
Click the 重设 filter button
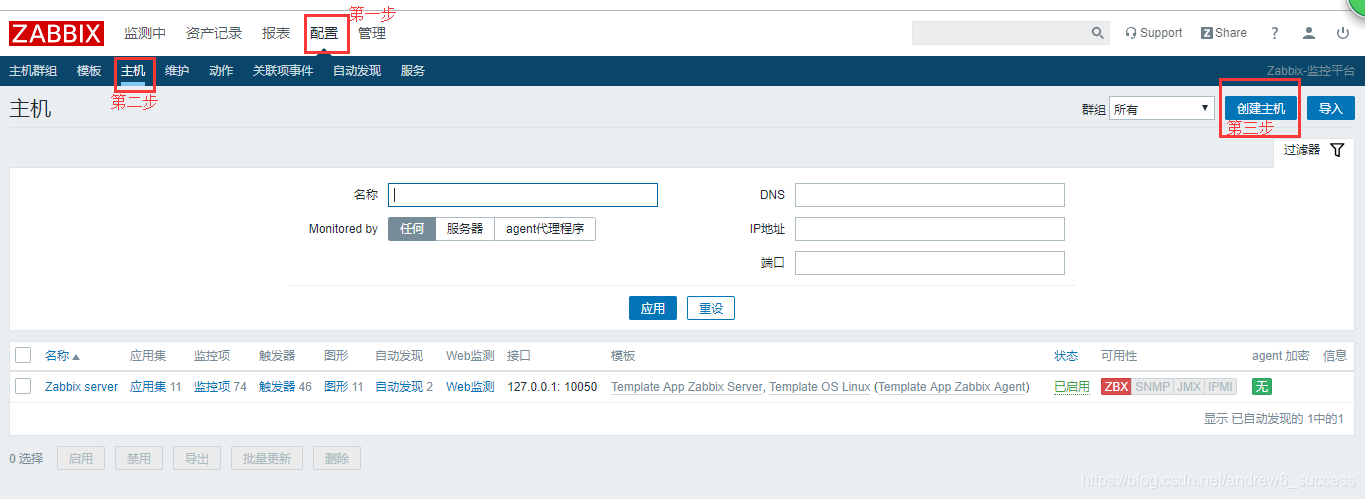[711, 308]
